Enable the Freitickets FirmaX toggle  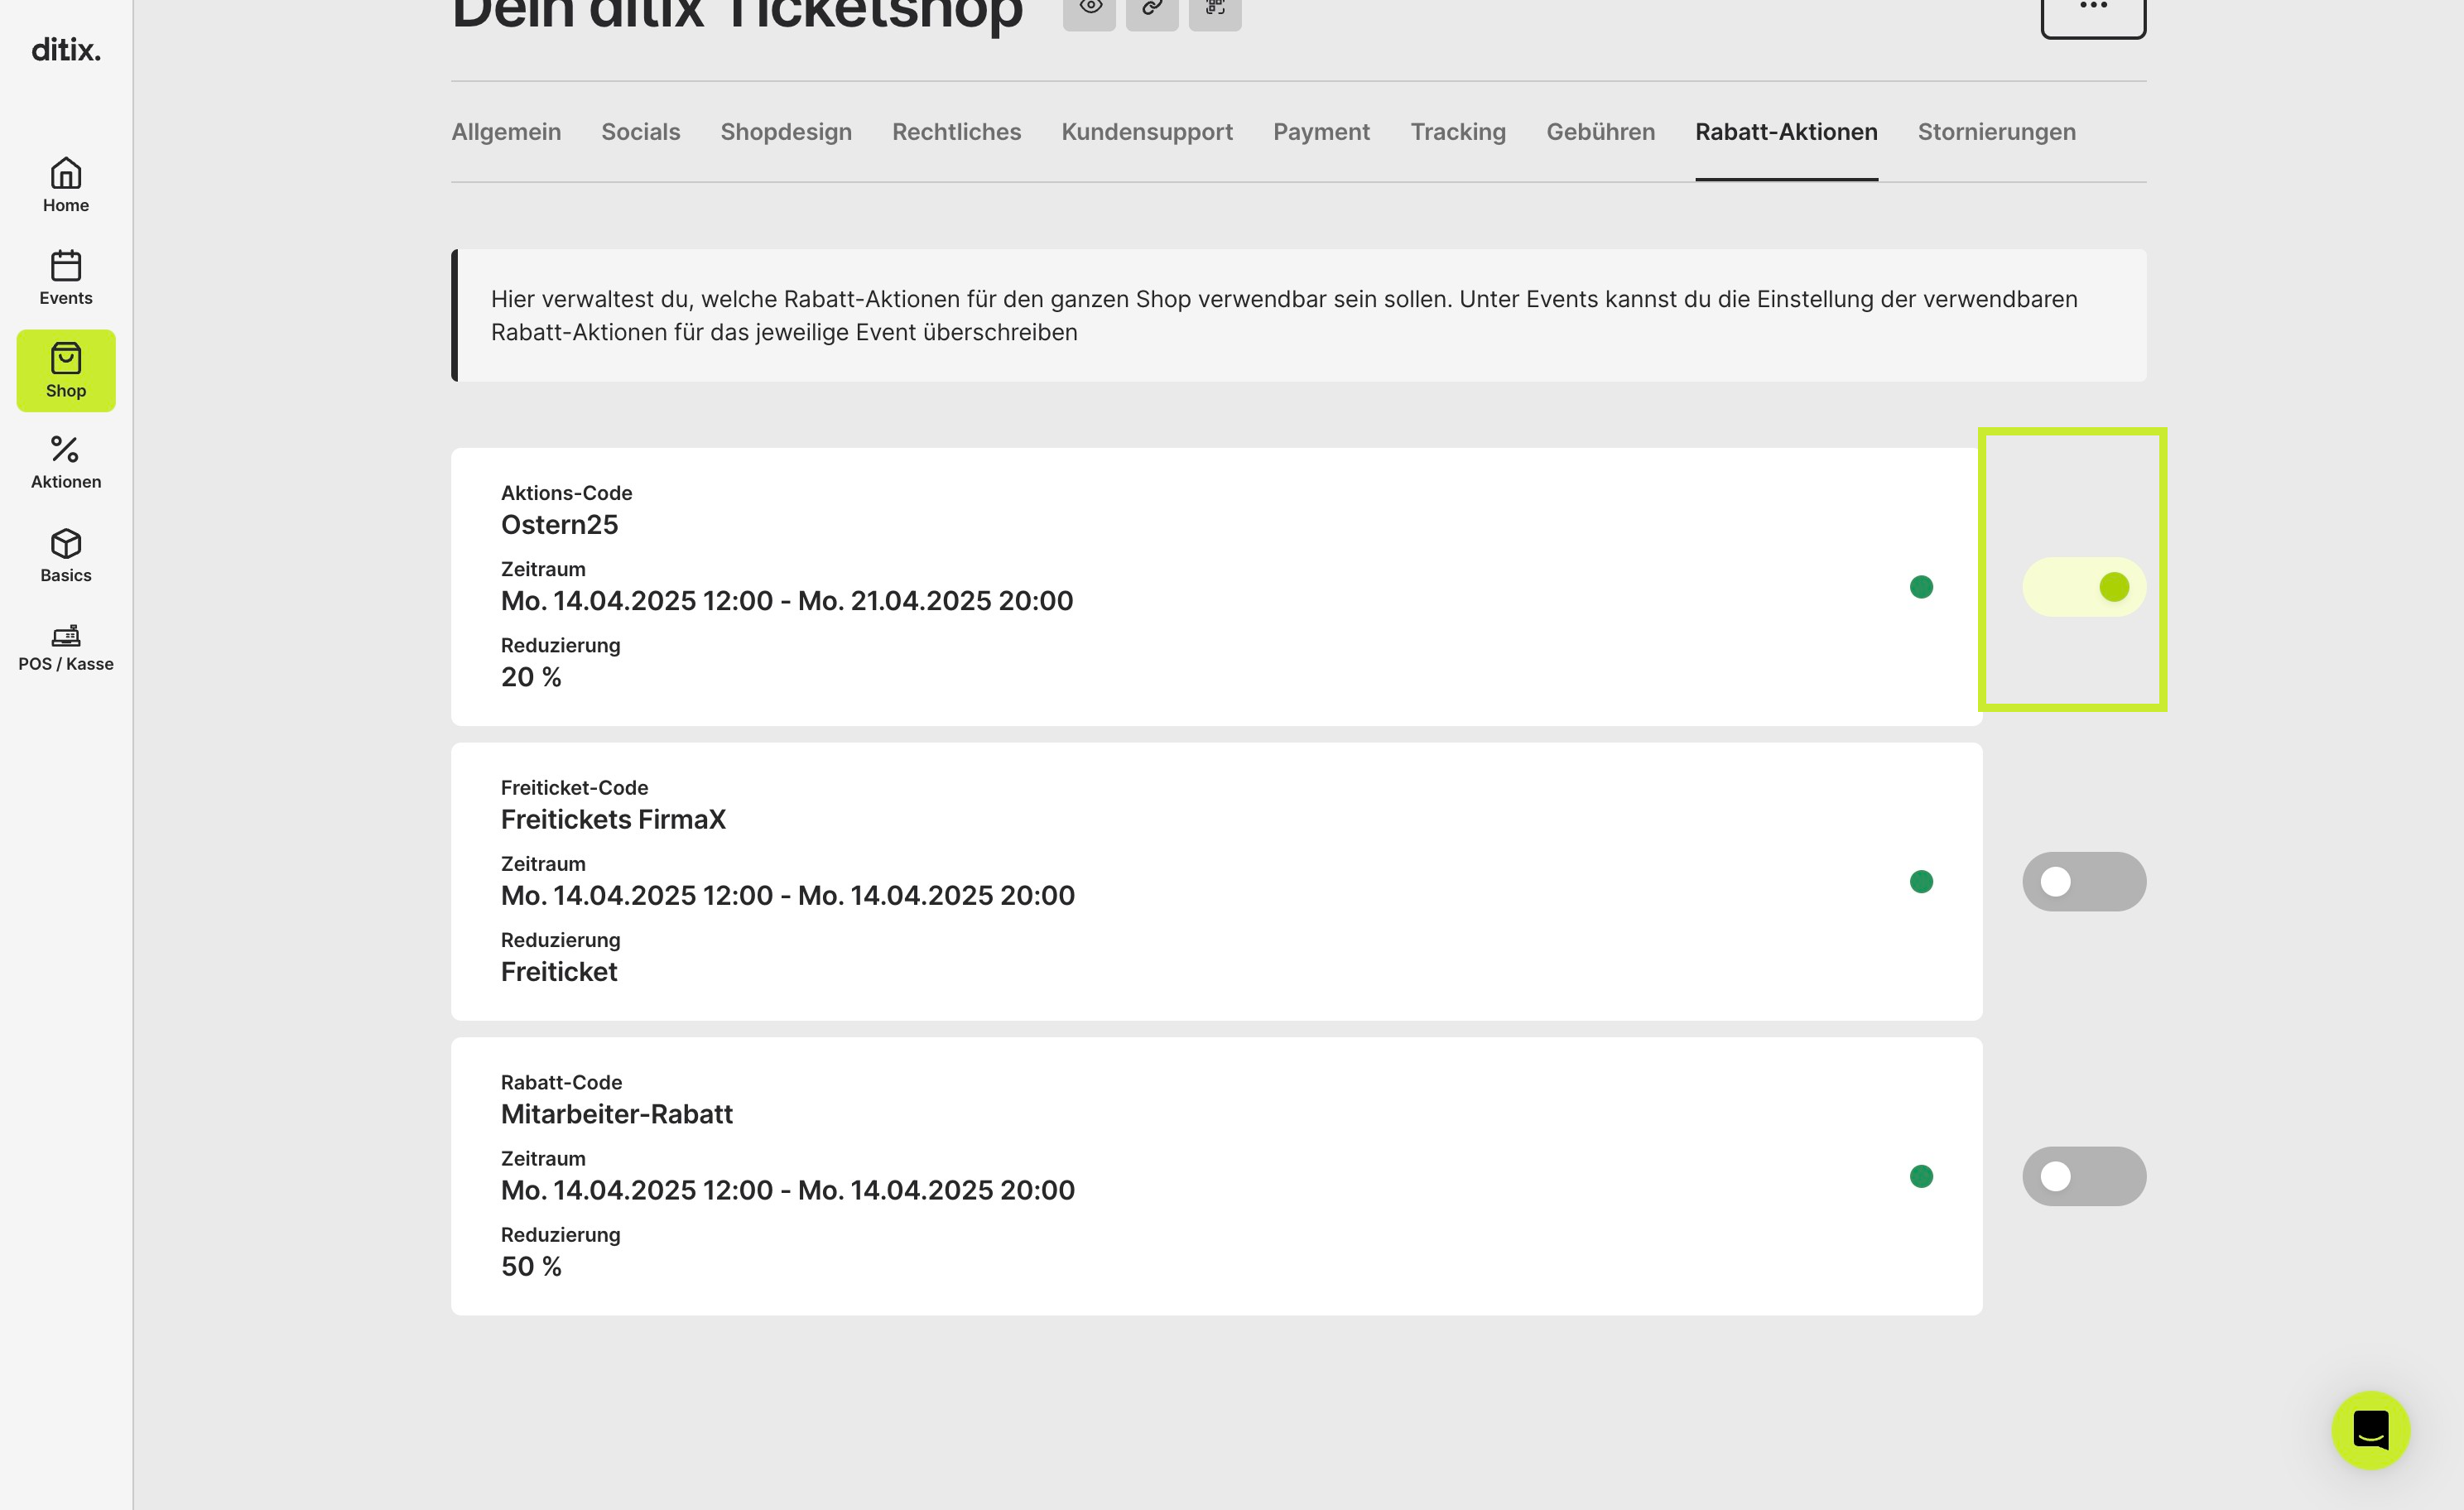[2084, 882]
